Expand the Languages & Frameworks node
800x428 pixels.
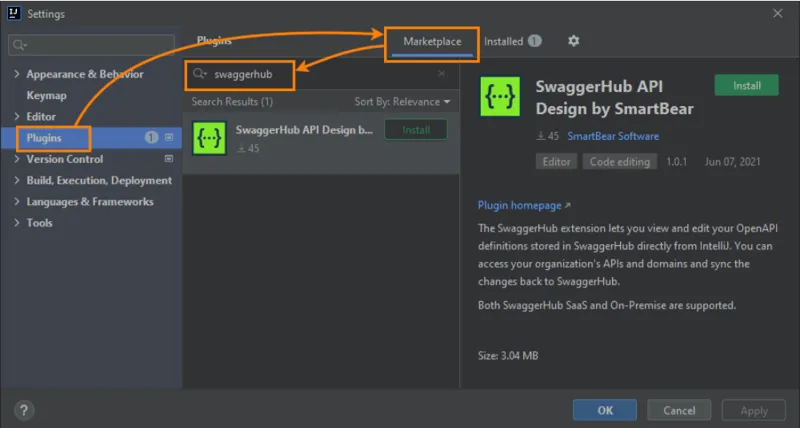16,202
